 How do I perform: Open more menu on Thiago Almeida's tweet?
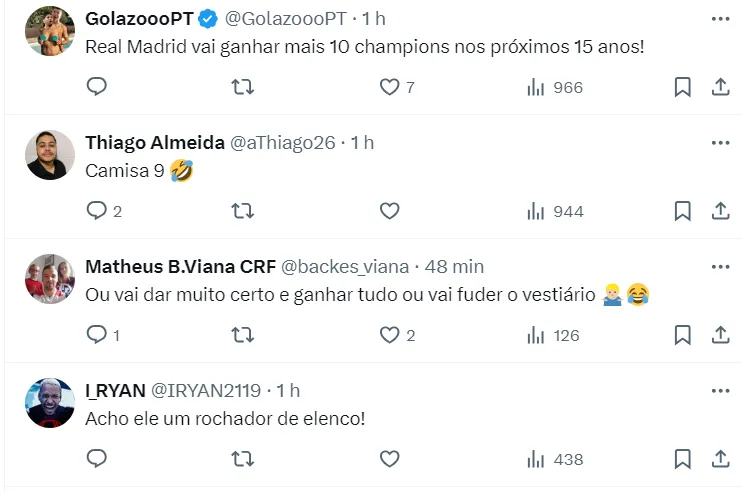coord(720,143)
